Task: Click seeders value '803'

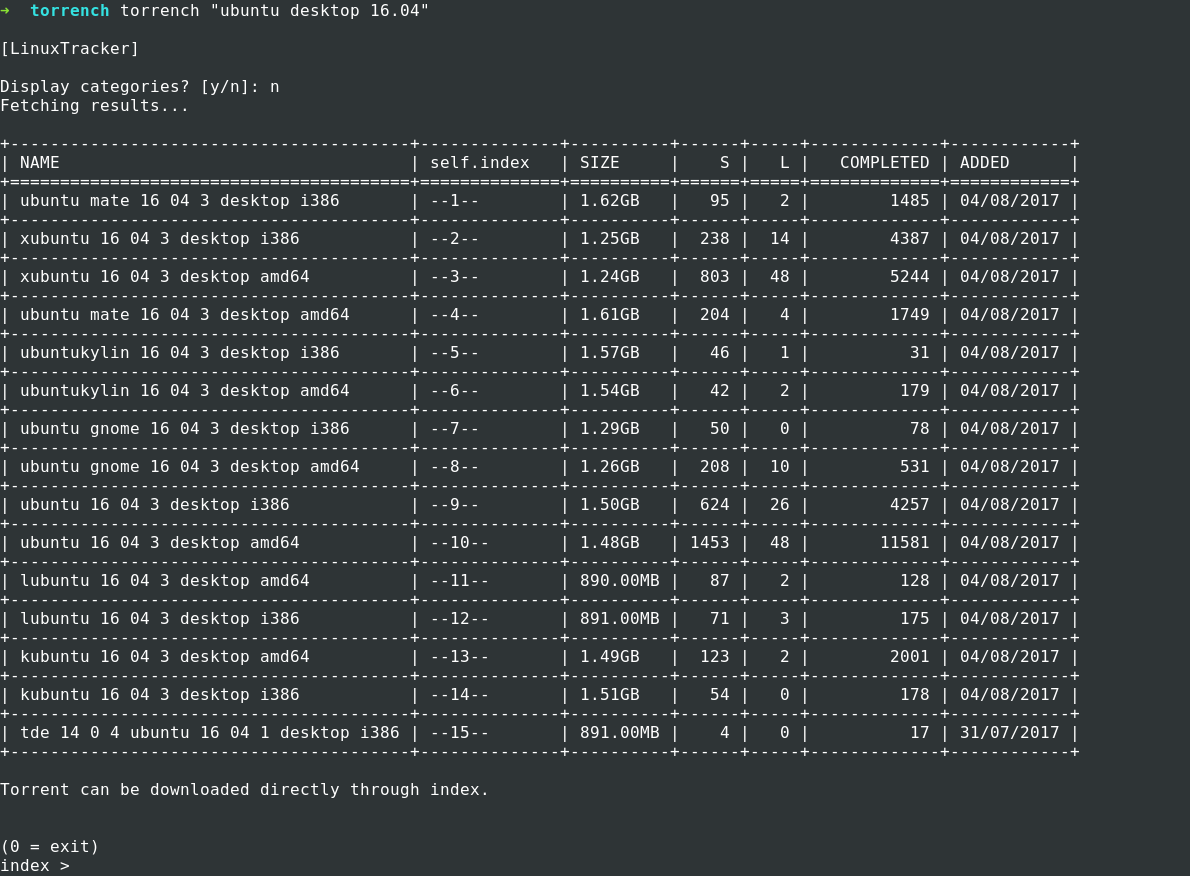Action: pos(715,277)
